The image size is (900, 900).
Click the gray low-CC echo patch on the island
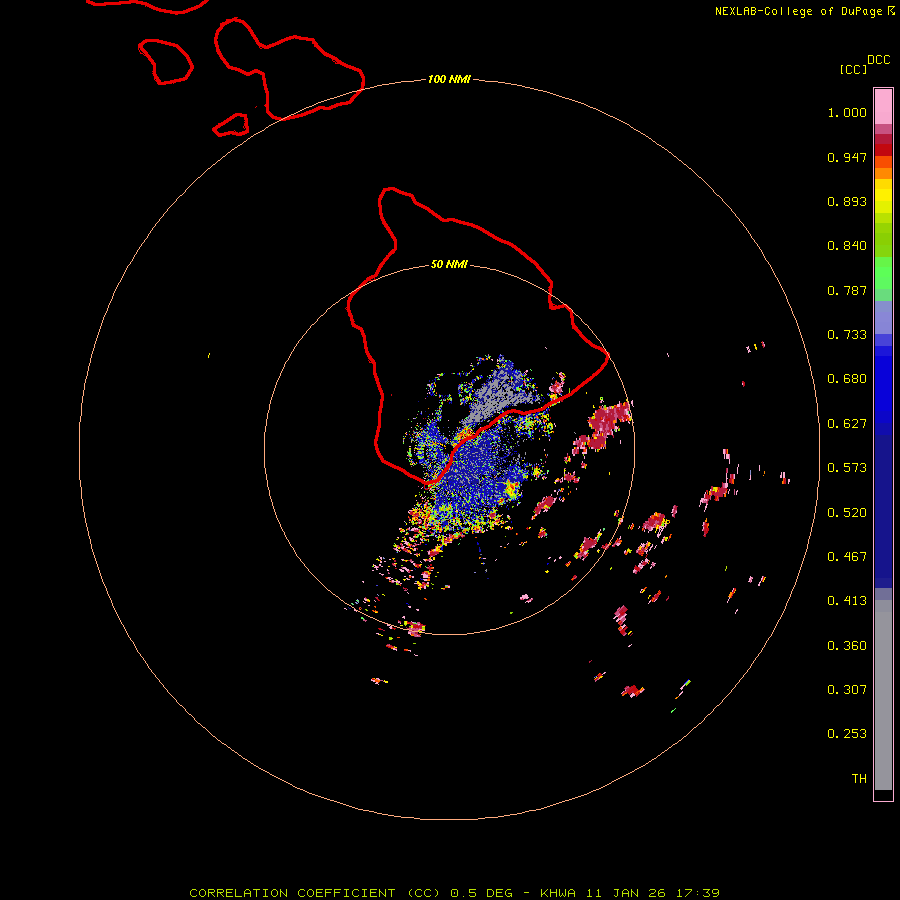494,393
